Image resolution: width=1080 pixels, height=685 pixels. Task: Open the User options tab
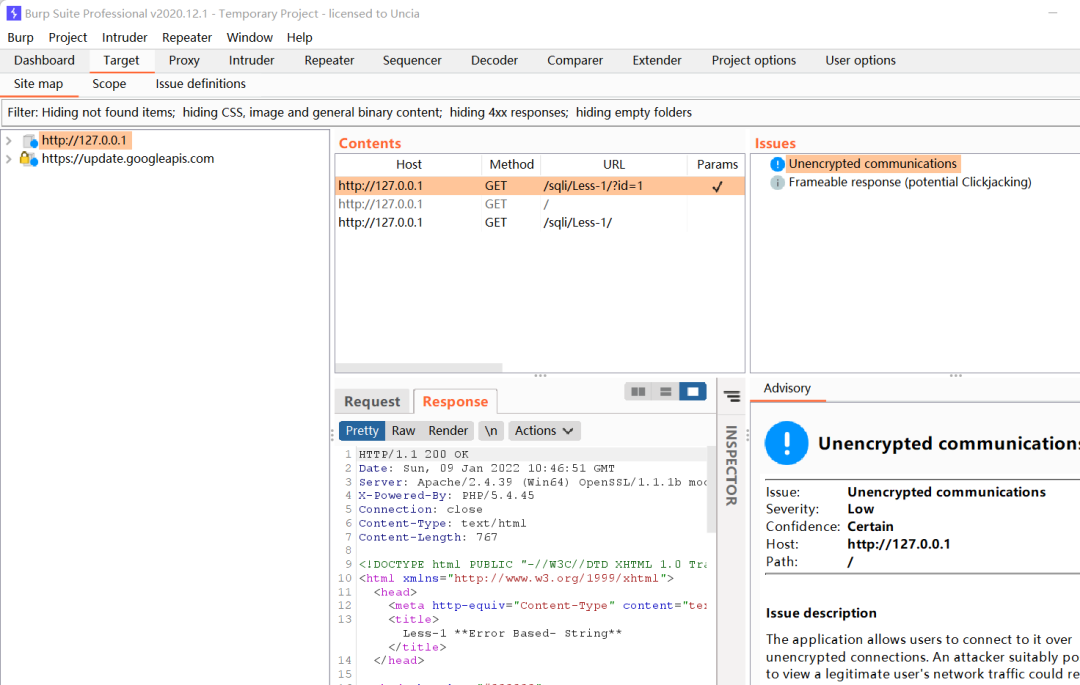click(x=860, y=61)
